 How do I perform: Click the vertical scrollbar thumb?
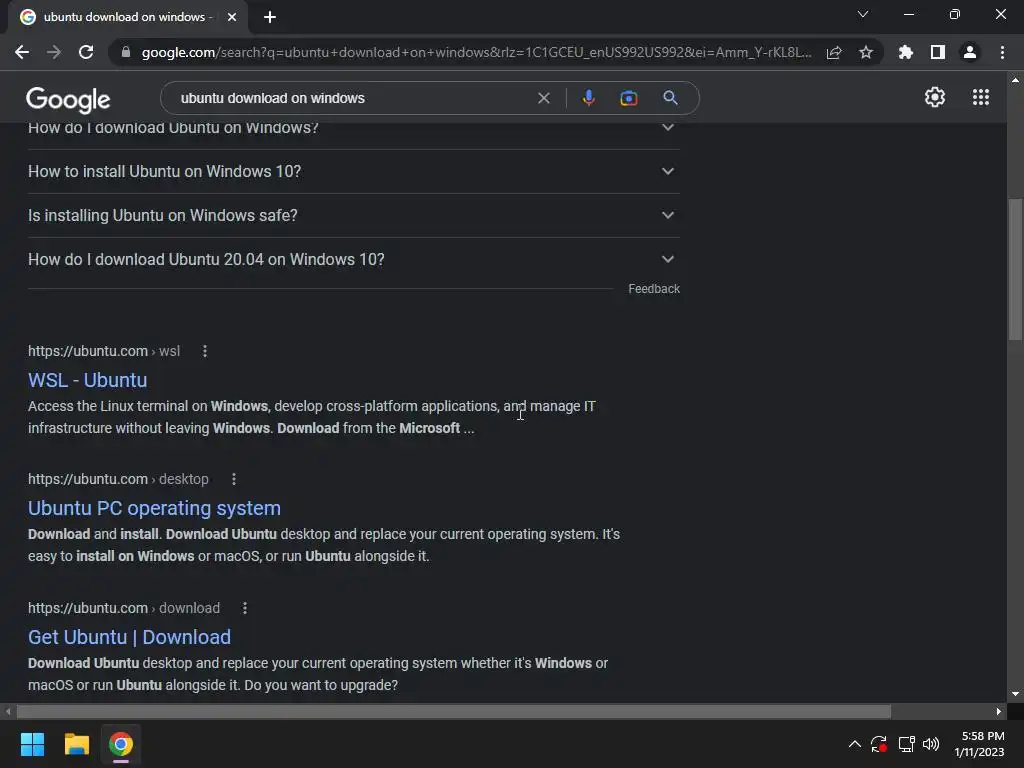(x=1015, y=269)
